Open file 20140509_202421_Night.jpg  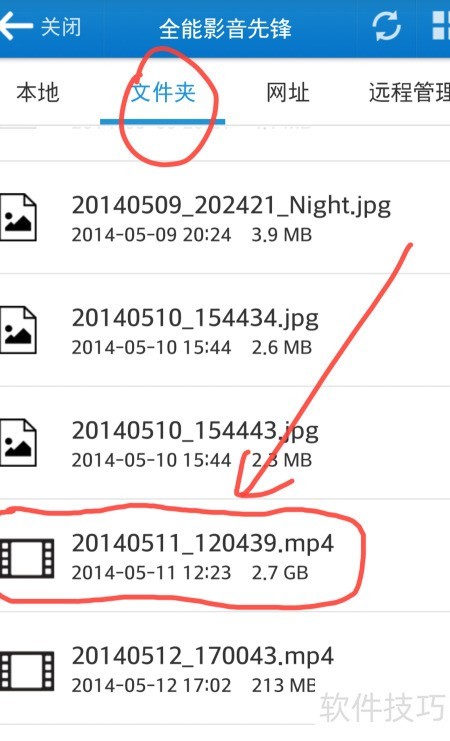(225, 217)
